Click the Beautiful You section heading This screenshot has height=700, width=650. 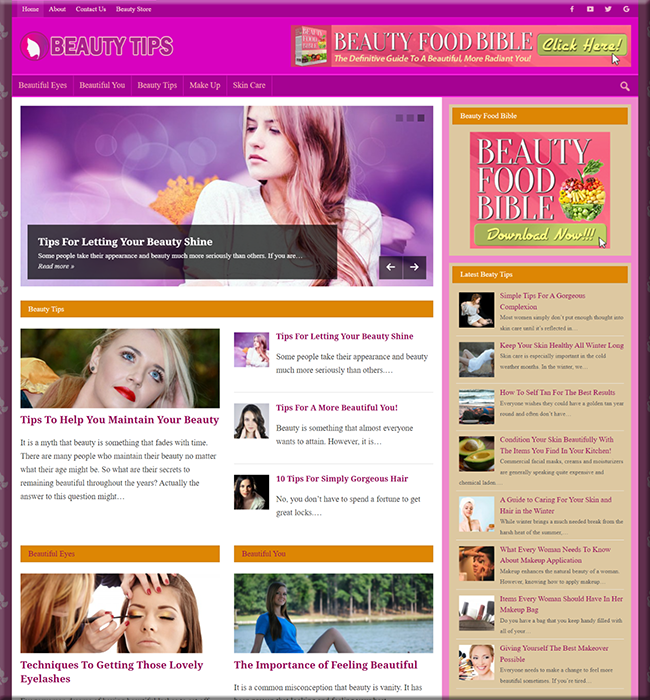click(263, 554)
